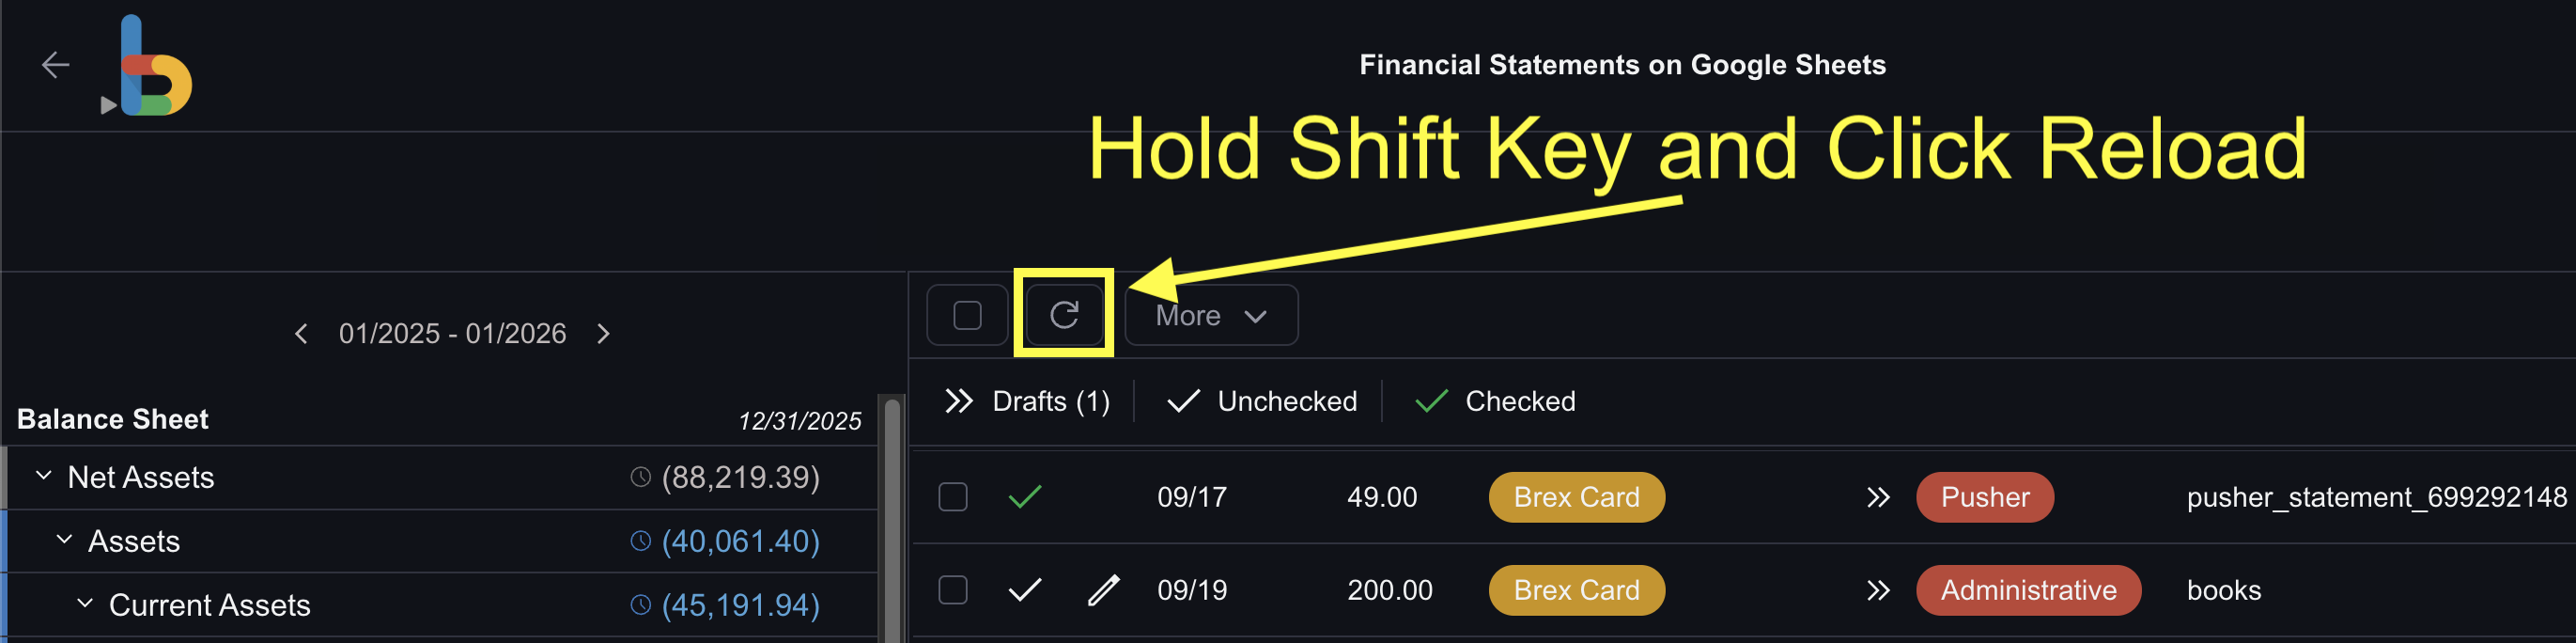This screenshot has height=643, width=2576.
Task: Open the Assets amount link showing 40,061.40
Action: [740, 541]
